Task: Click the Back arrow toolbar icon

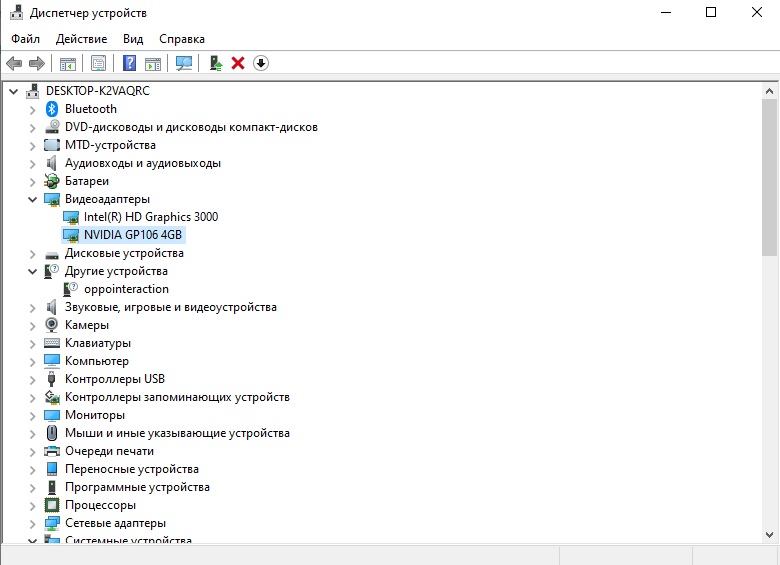Action: coord(14,63)
